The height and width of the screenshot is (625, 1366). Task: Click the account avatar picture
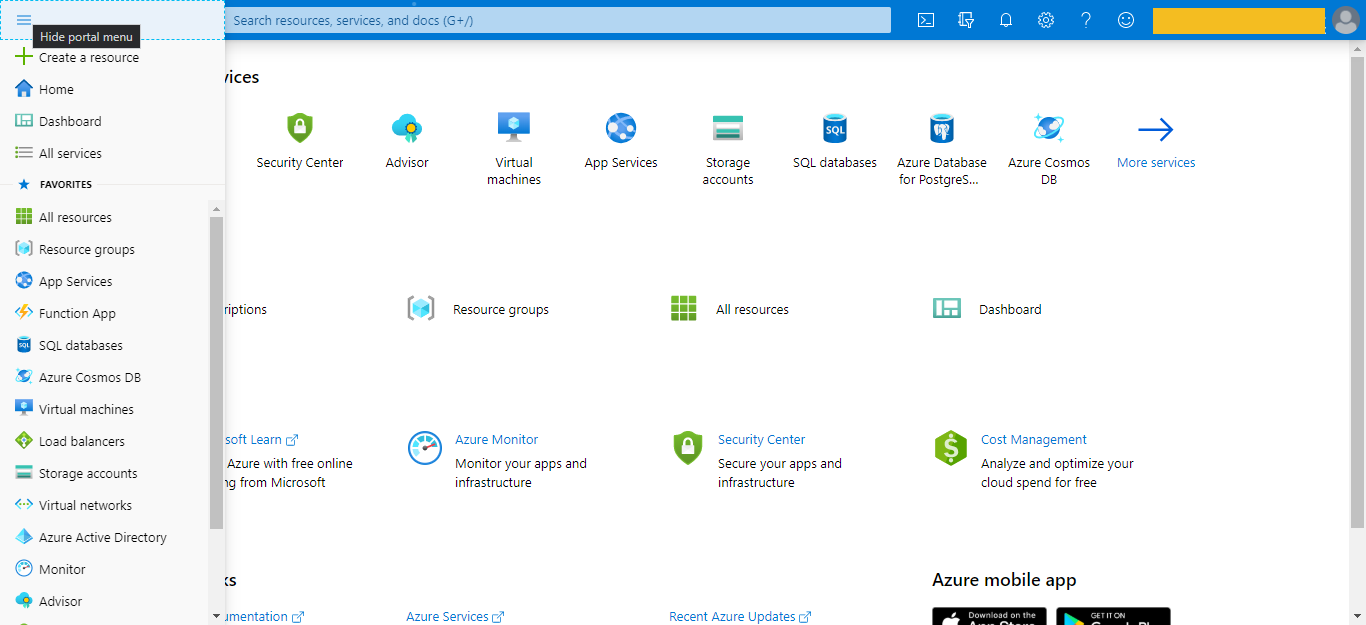pyautogui.click(x=1345, y=19)
